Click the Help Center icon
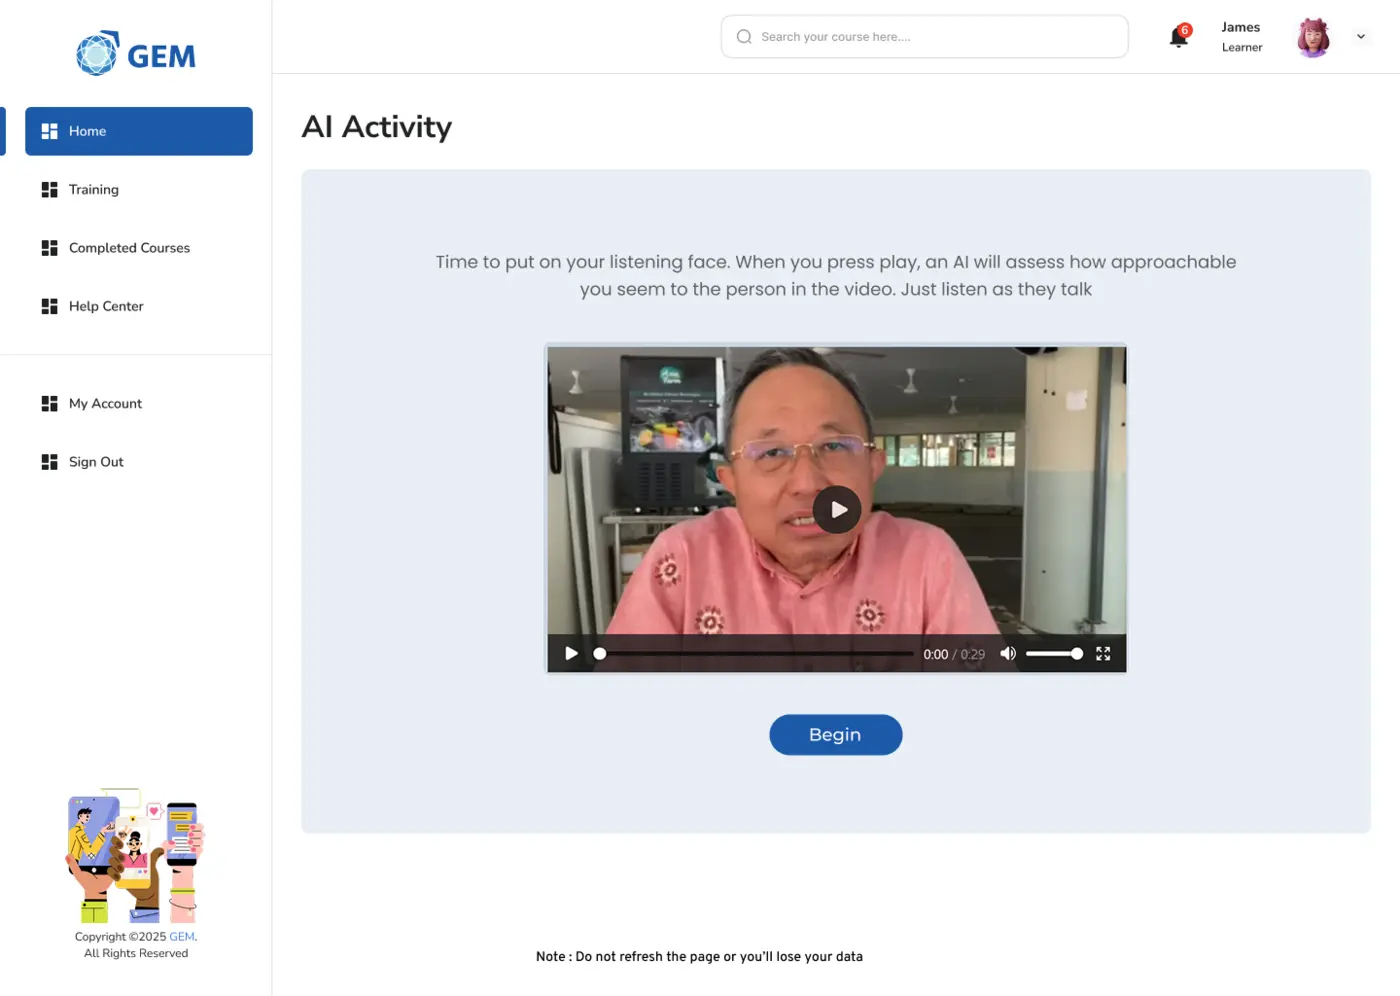This screenshot has height=996, width=1400. (x=49, y=306)
